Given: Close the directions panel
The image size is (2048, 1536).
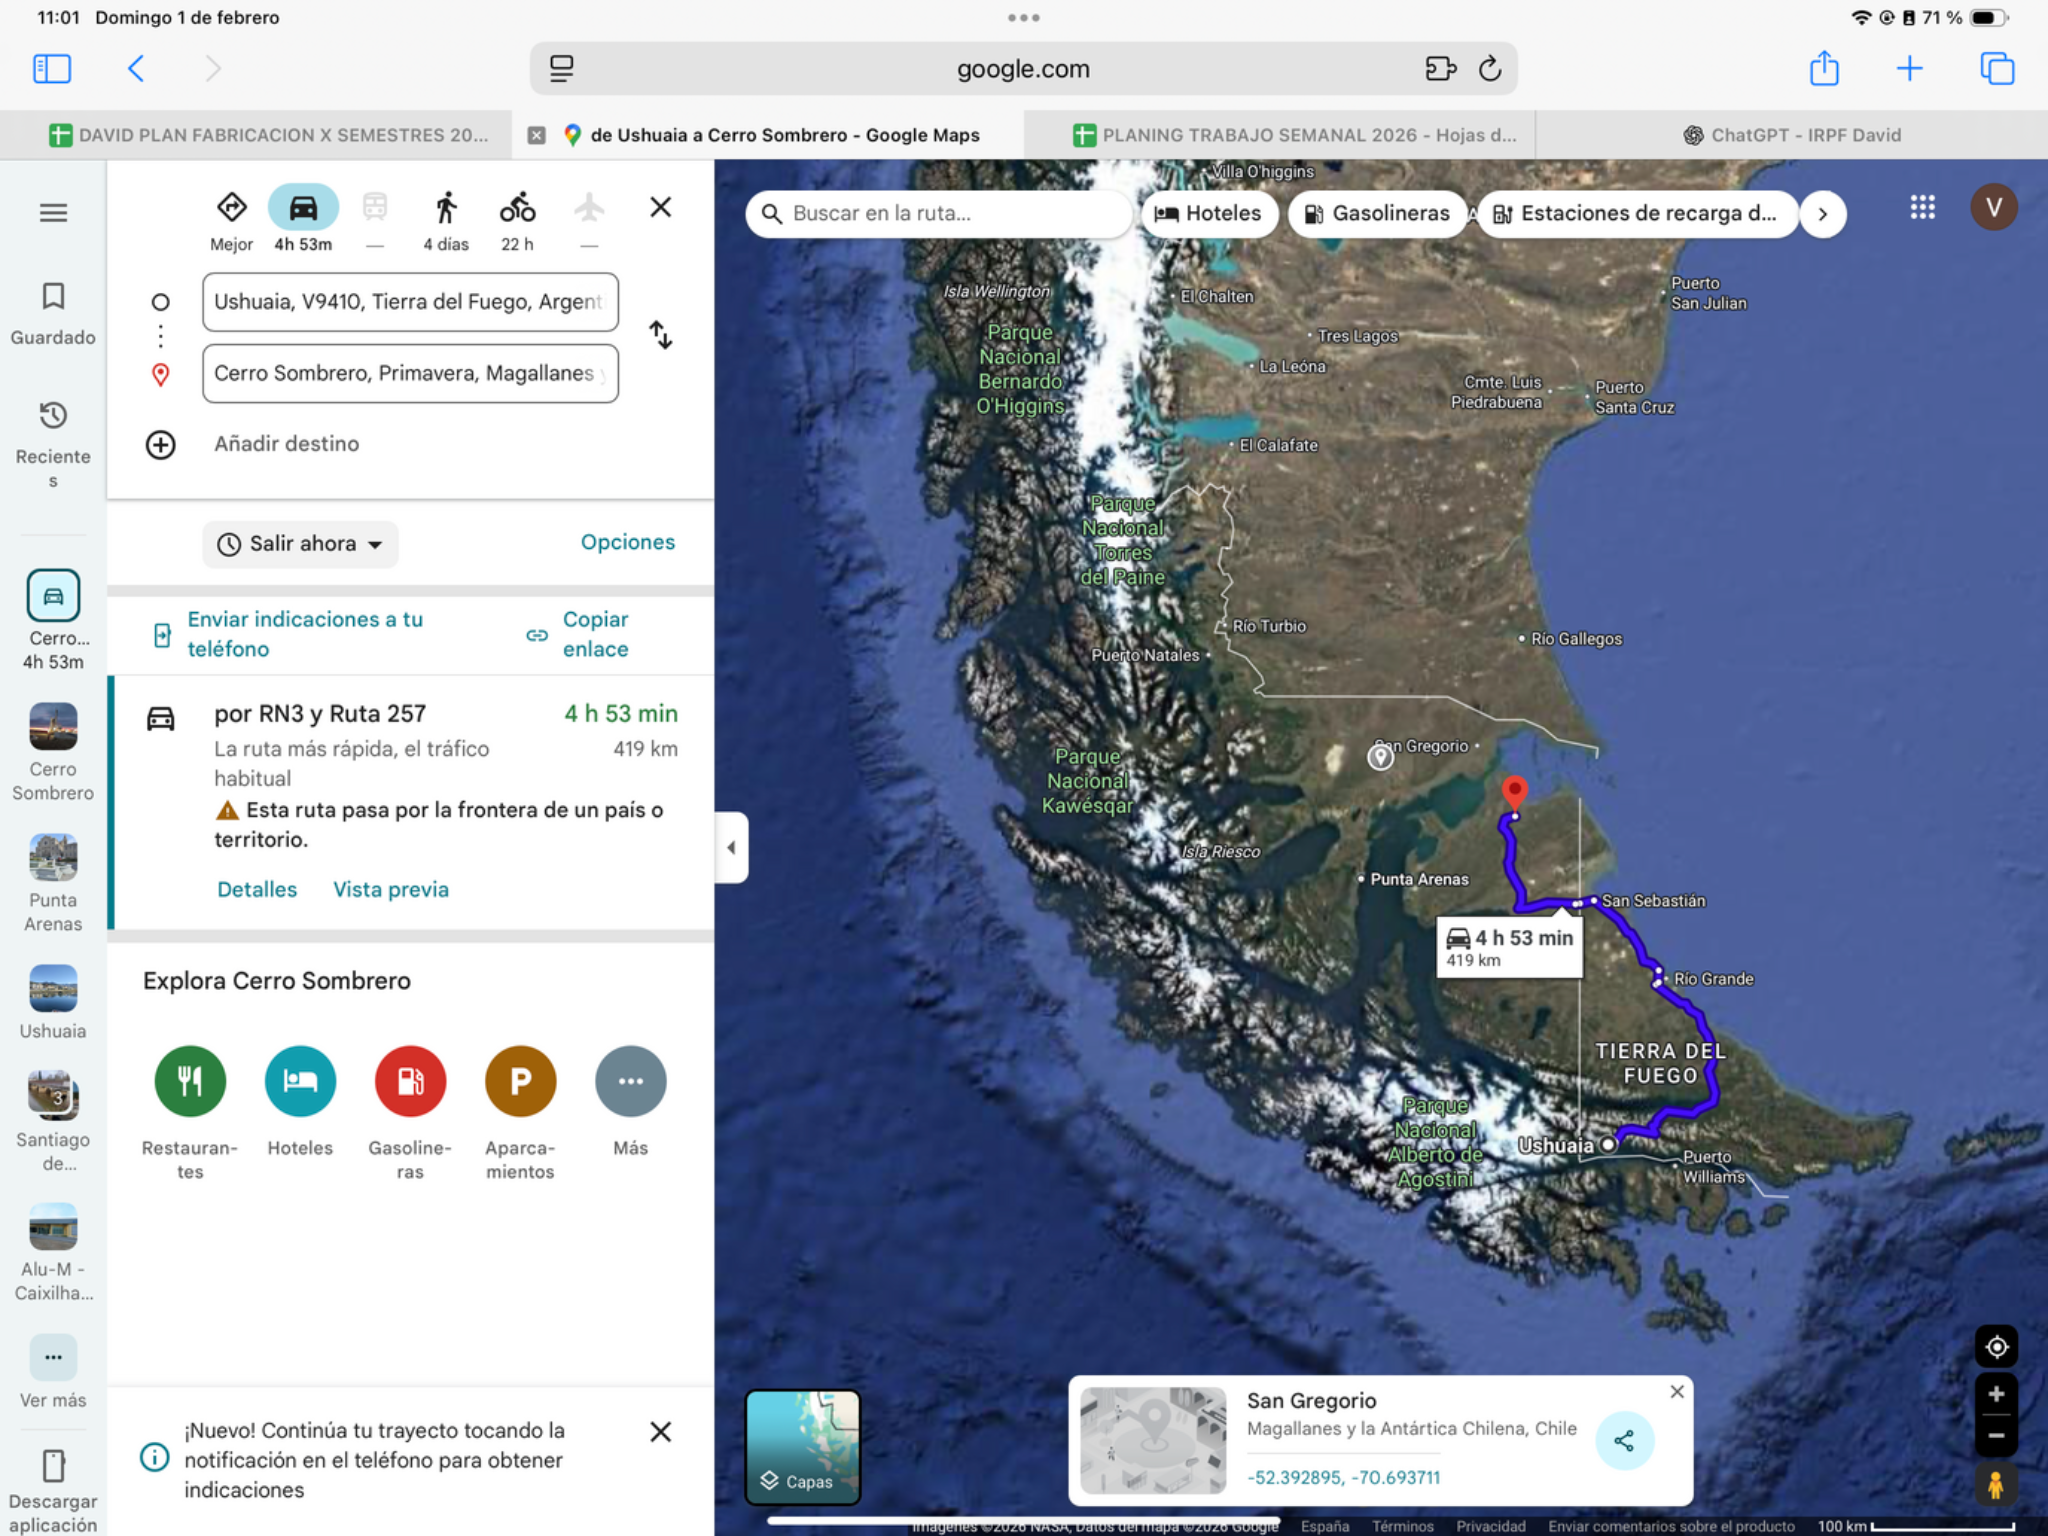Looking at the screenshot, I should pos(660,207).
